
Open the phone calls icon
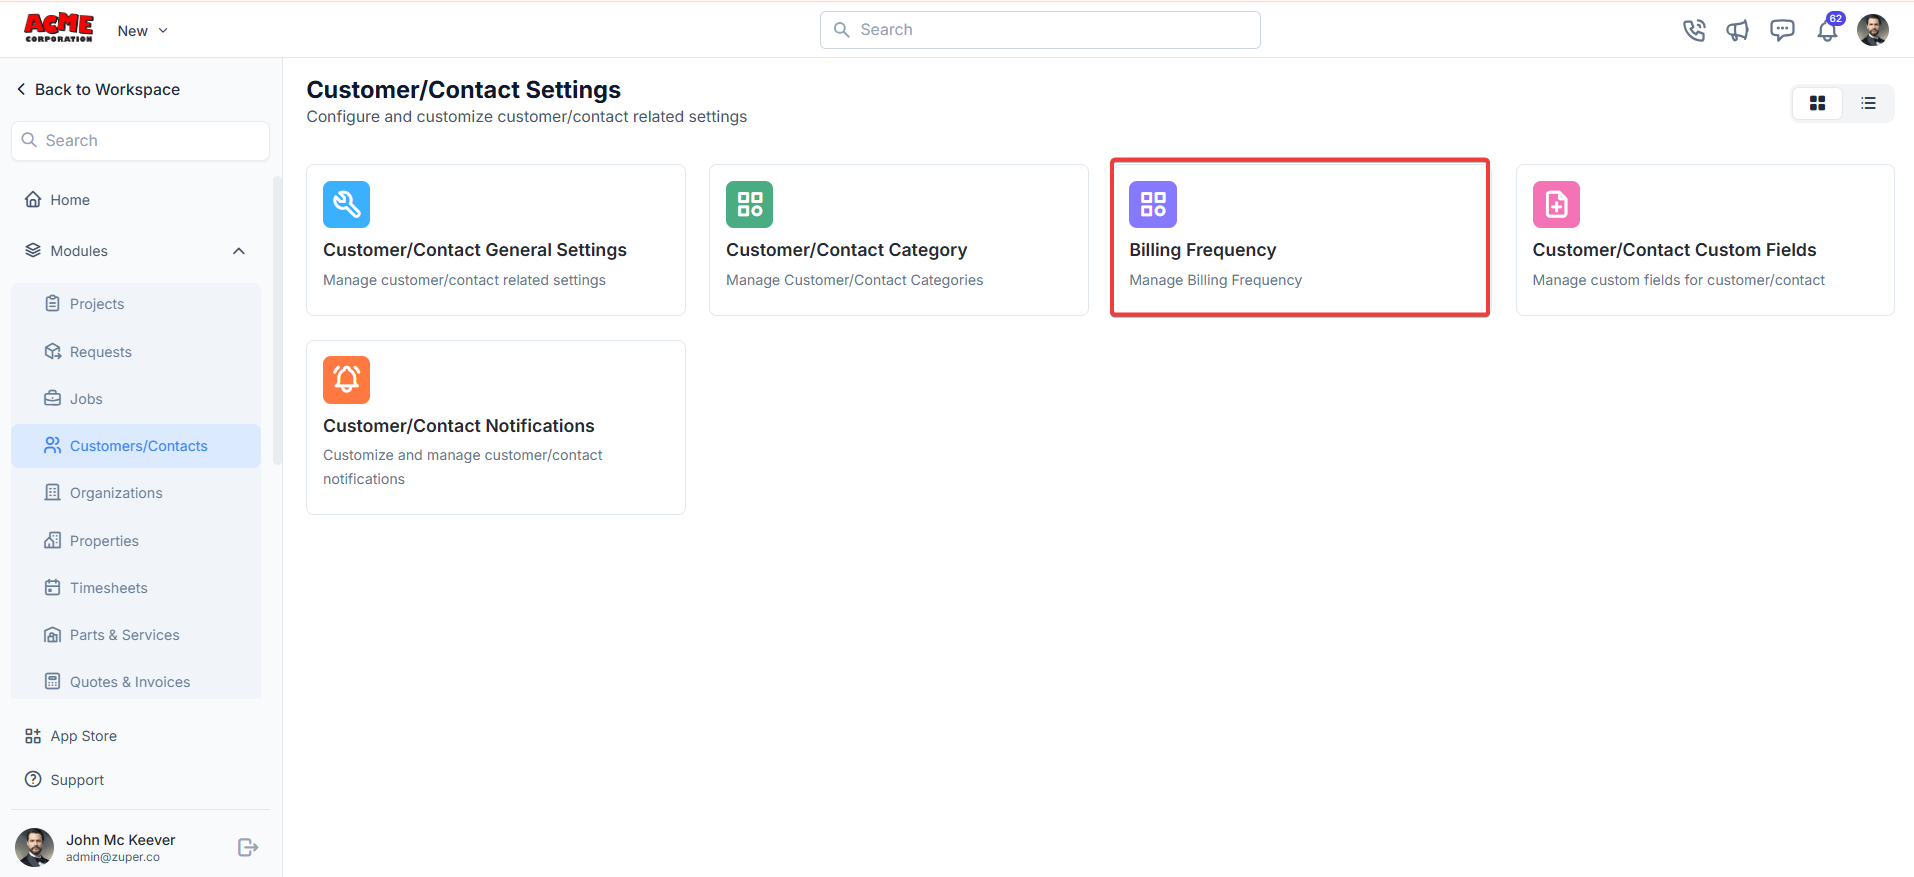(1693, 30)
